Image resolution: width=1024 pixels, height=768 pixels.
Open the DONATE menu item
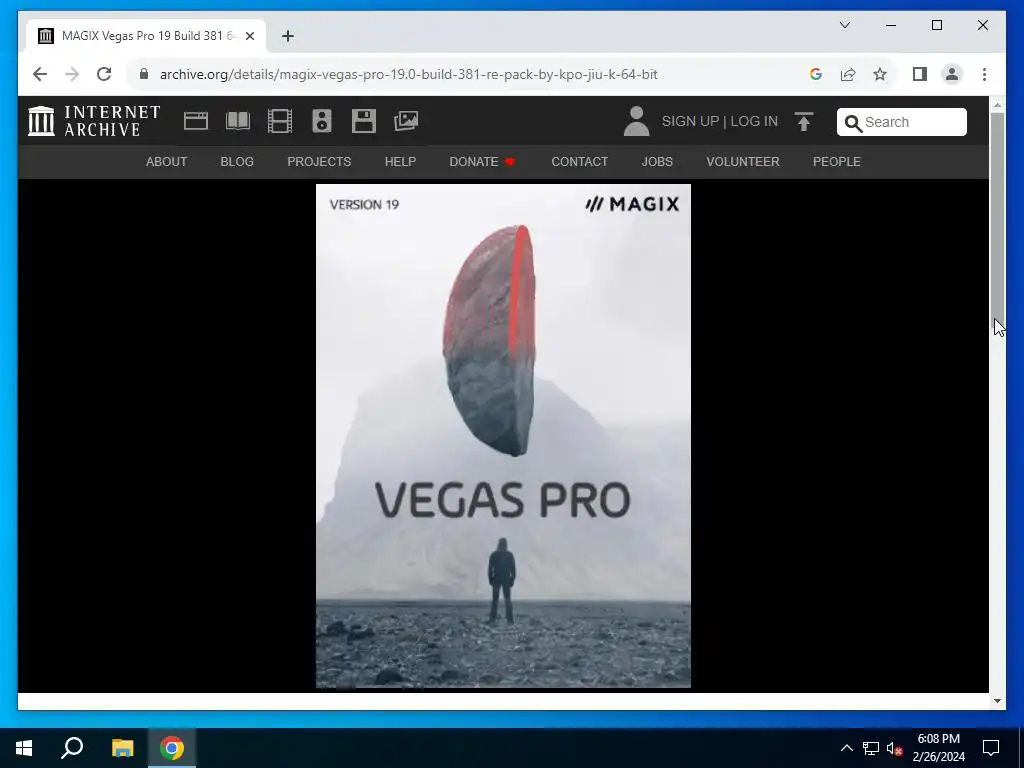[x=483, y=162]
